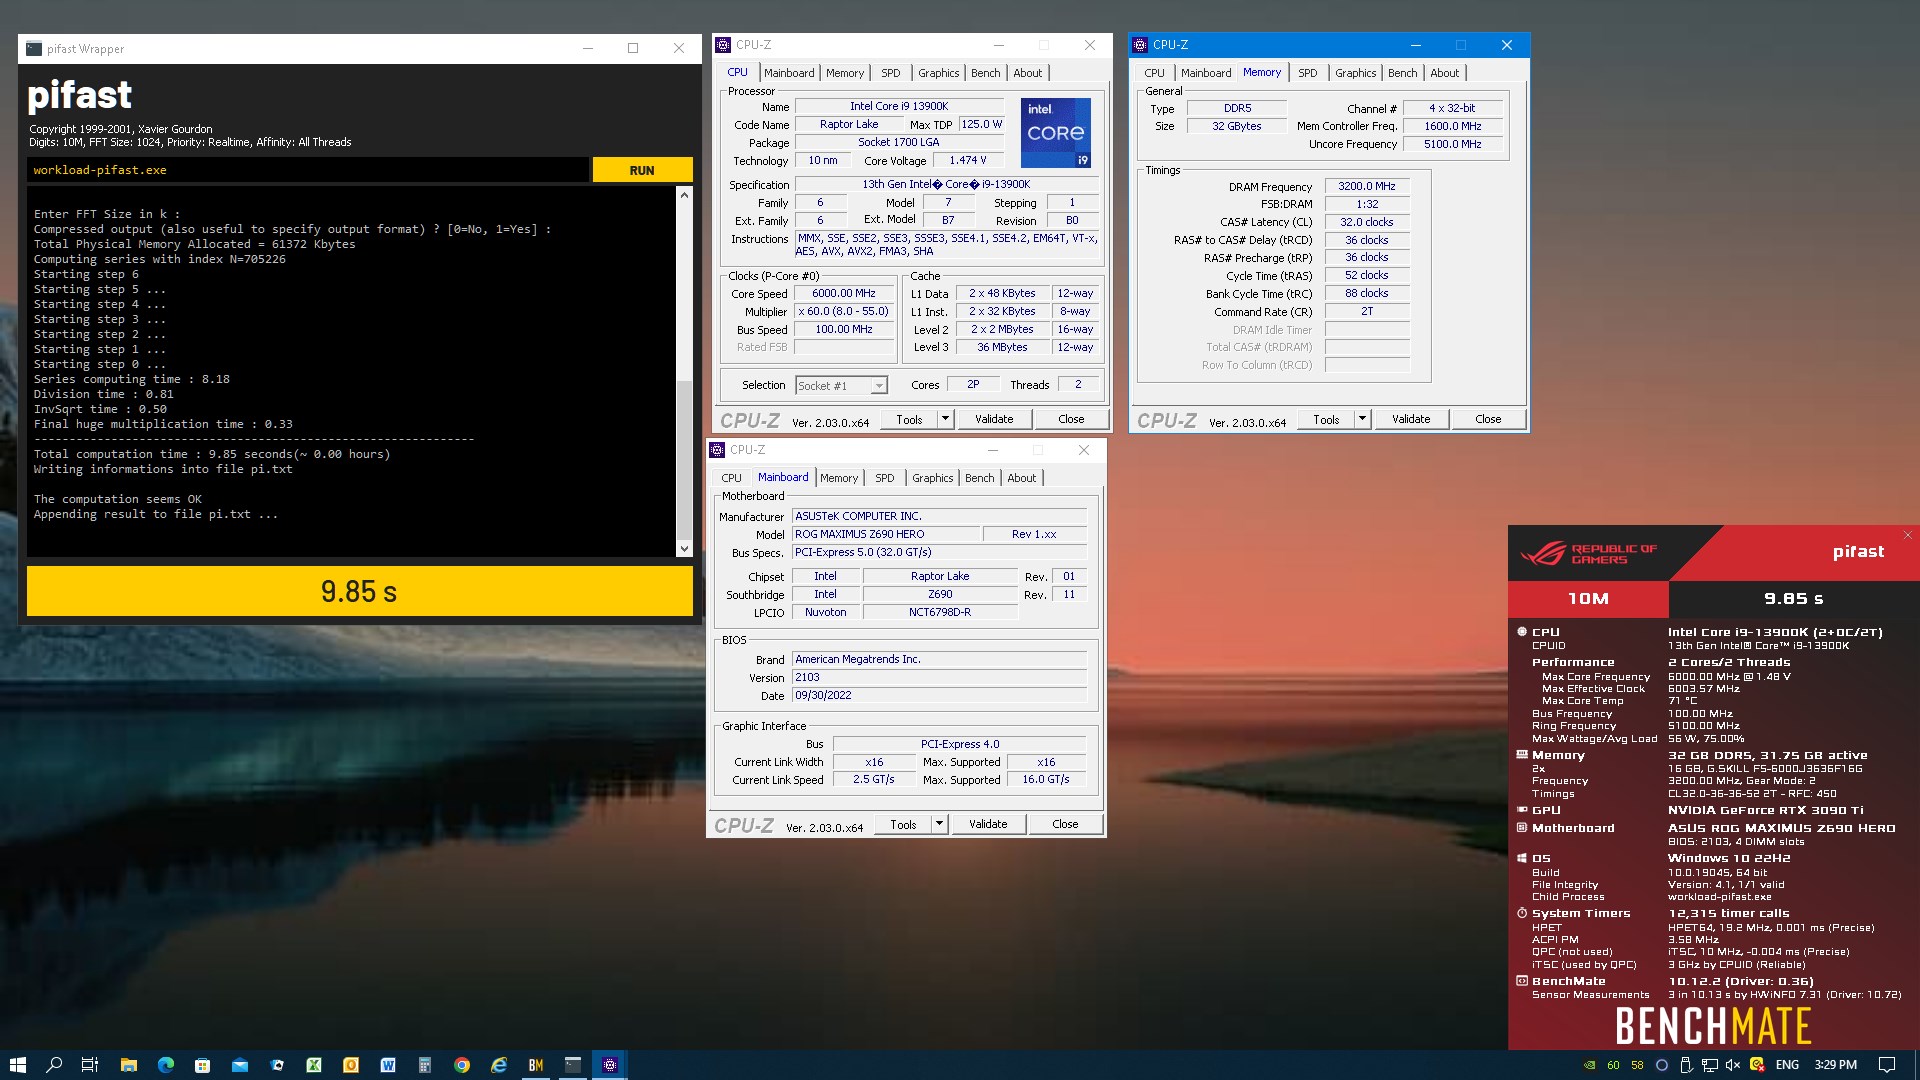Image resolution: width=1920 pixels, height=1080 pixels.
Task: Open About tab in CPU-Z Mainboard window
Action: point(1021,478)
